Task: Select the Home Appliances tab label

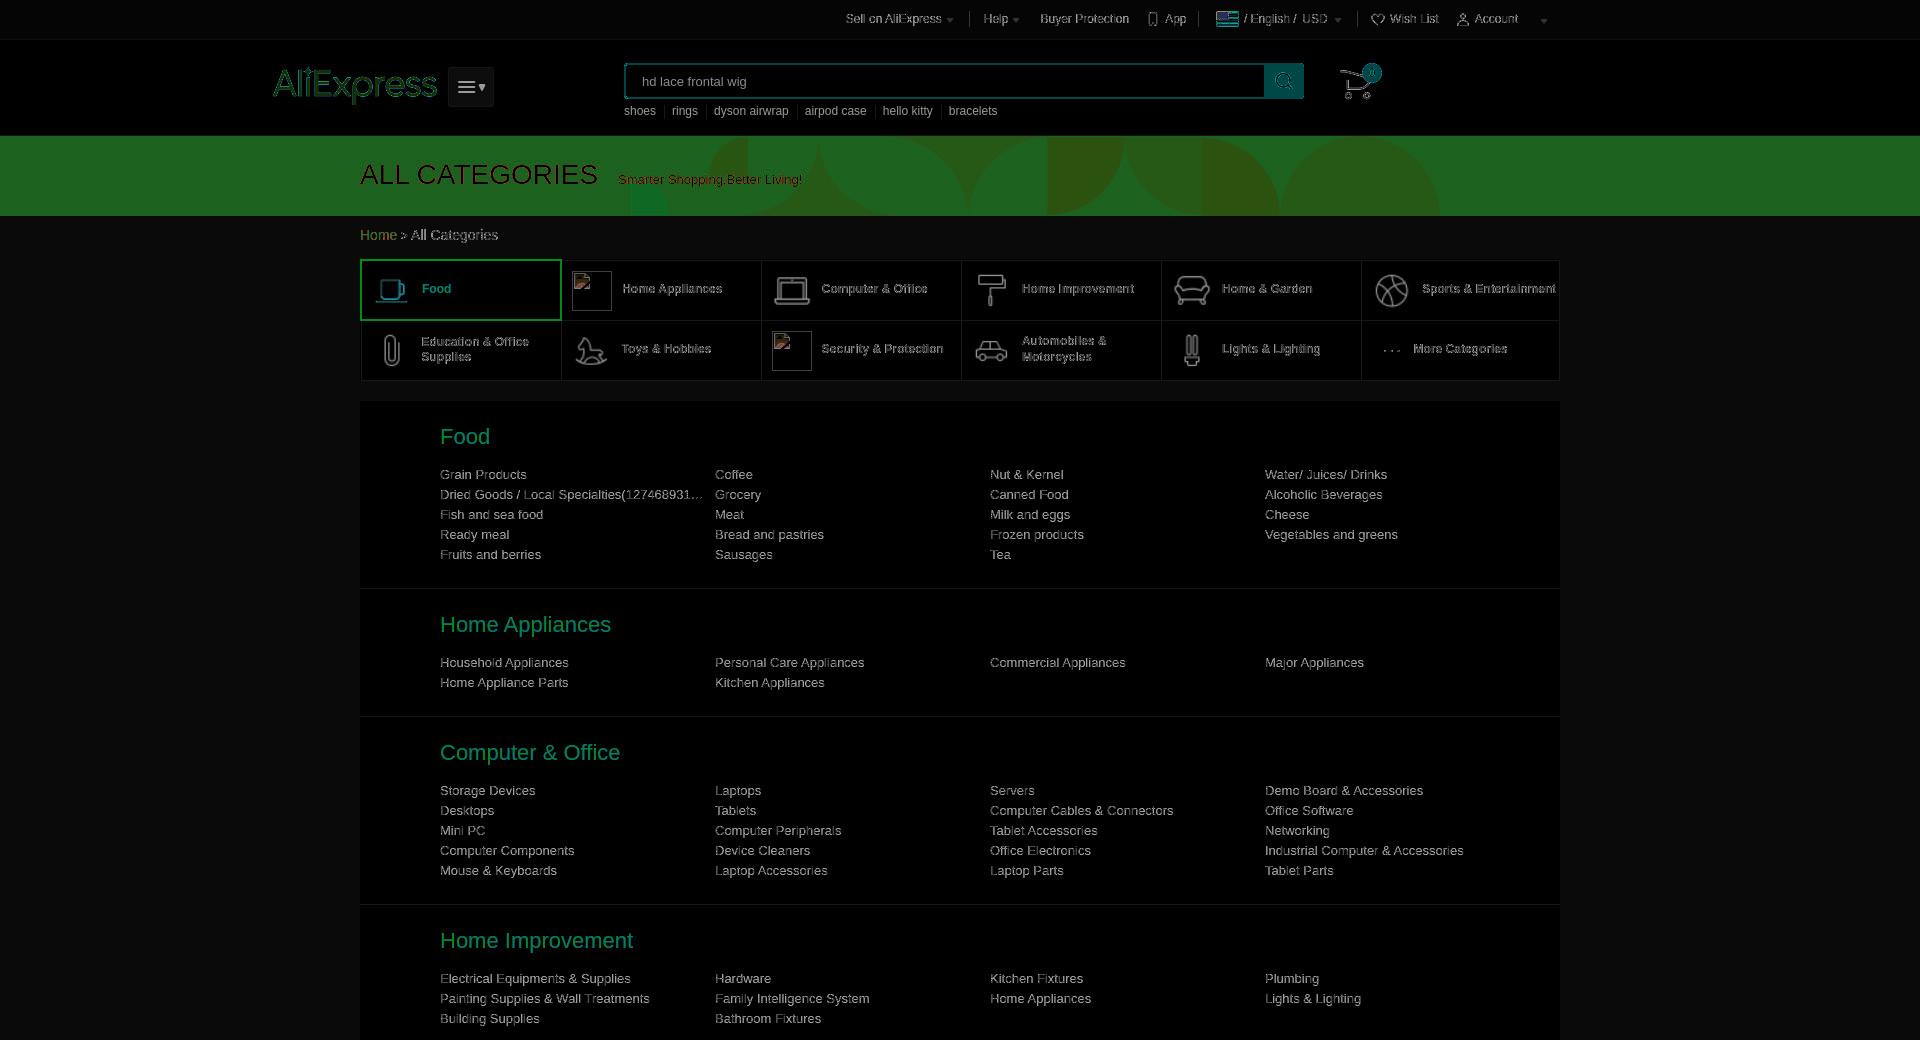Action: [x=672, y=289]
